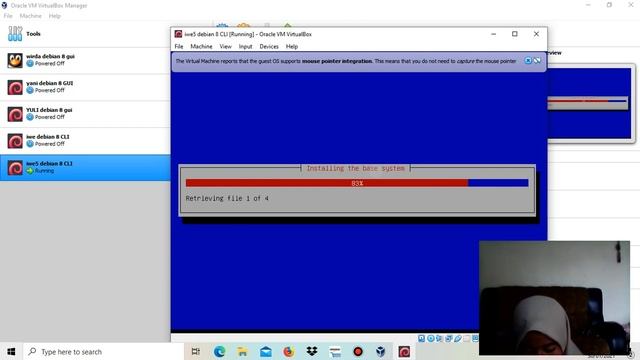Switch to the running Debian VM taskbar icon
The height and width of the screenshot is (360, 640).
pyautogui.click(x=404, y=351)
